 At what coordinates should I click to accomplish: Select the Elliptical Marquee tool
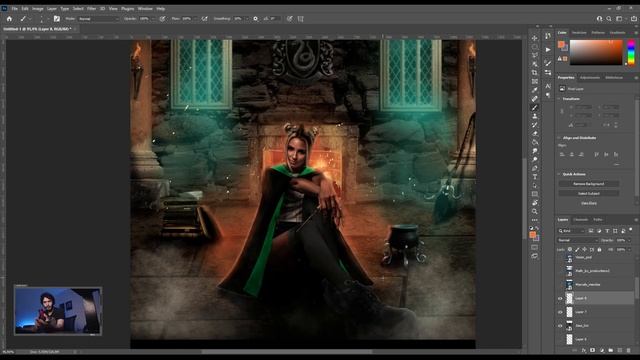(534, 47)
